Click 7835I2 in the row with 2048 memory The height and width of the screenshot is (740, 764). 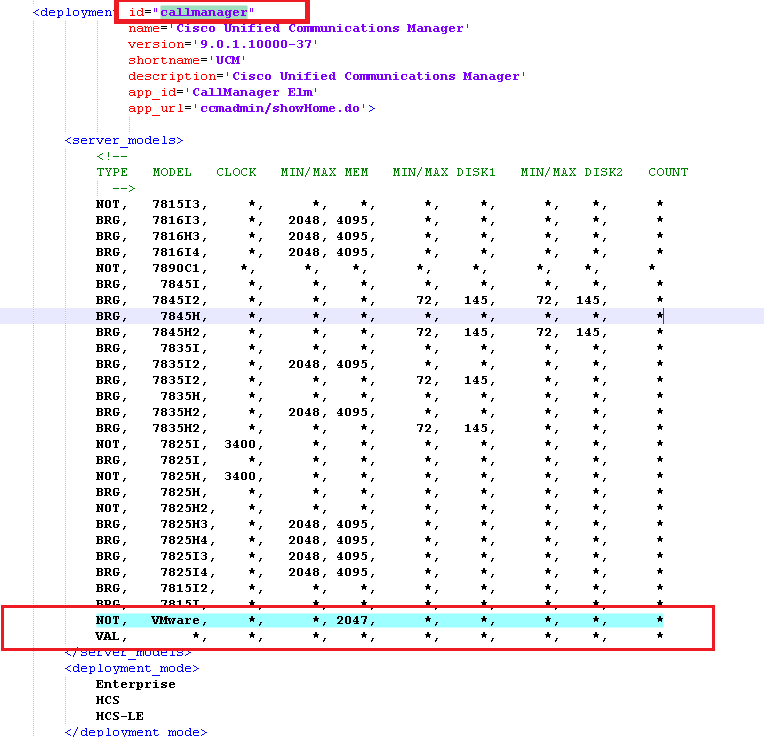pos(176,365)
